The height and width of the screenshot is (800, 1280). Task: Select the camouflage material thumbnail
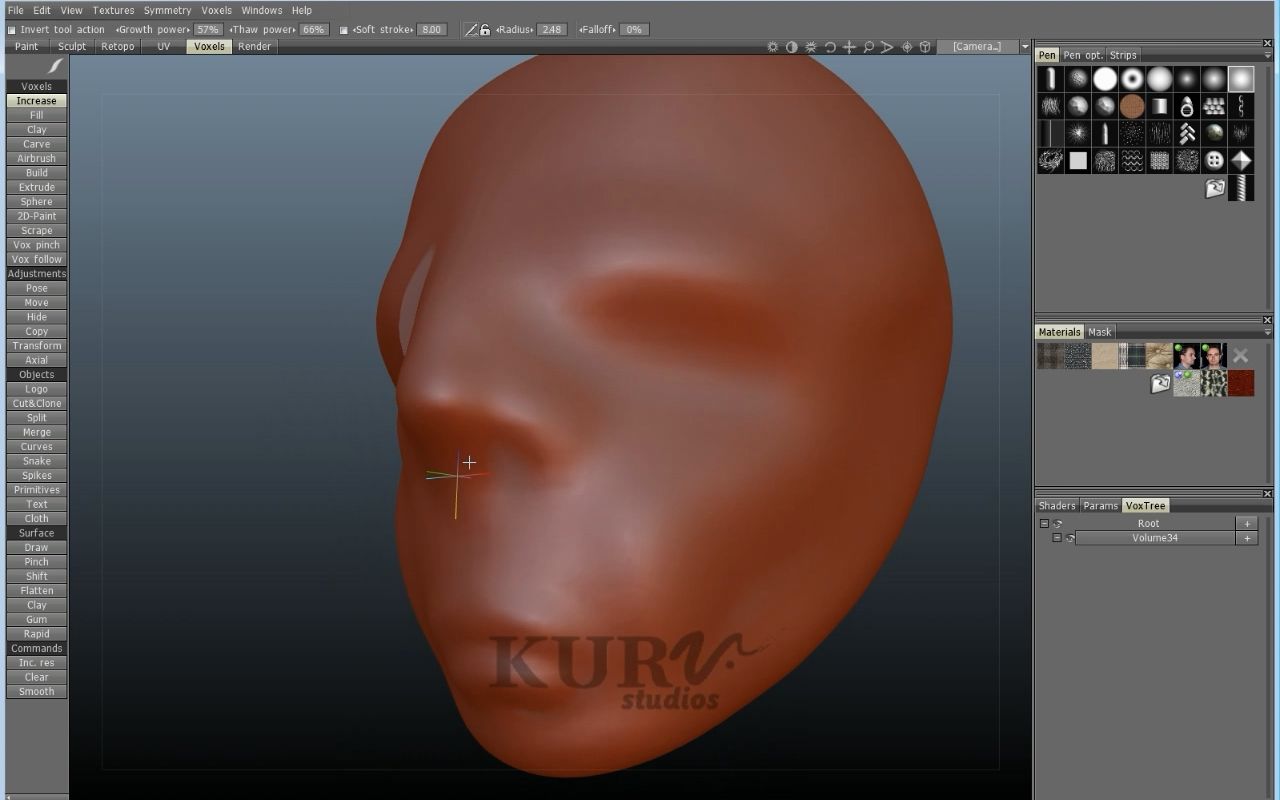(1214, 383)
